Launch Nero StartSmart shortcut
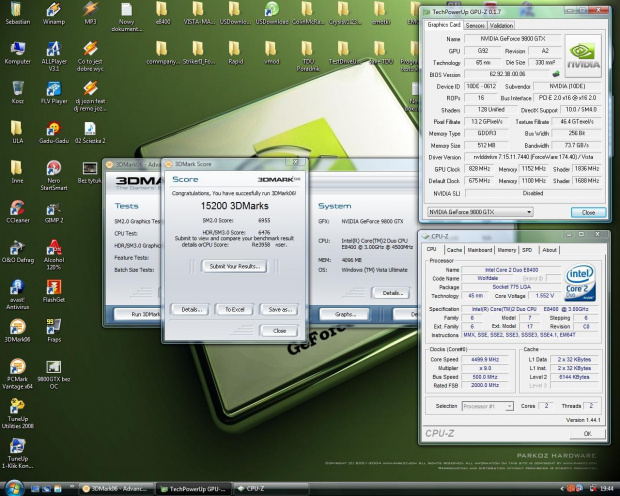This screenshot has width=620, height=496. (x=54, y=175)
